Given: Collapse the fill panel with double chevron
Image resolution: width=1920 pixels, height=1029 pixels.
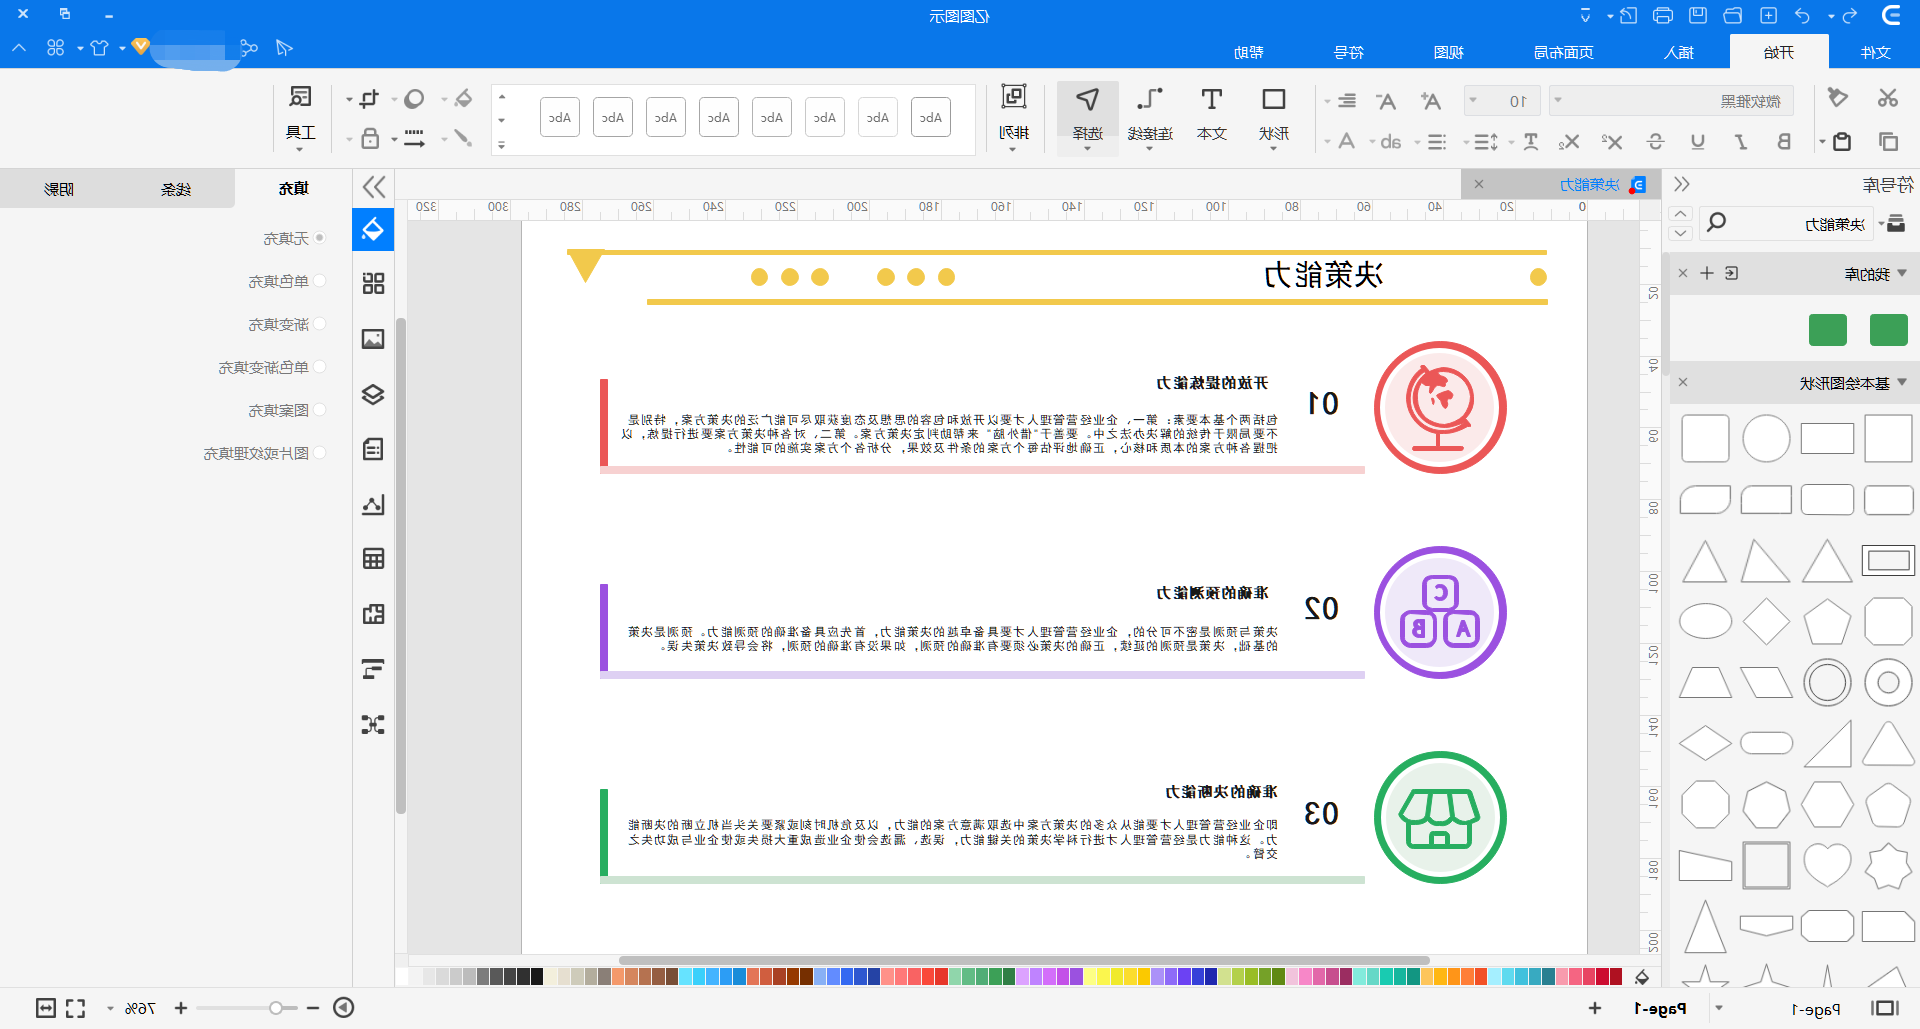Looking at the screenshot, I should tap(374, 187).
